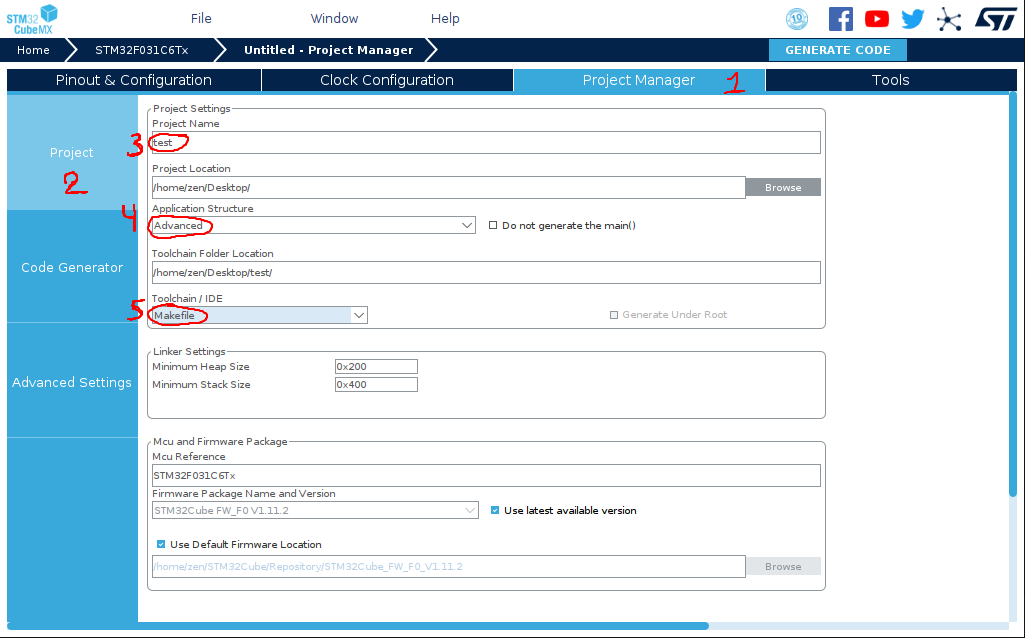The image size is (1025, 638).
Task: Open the Advanced Settings side tab
Action: (72, 382)
